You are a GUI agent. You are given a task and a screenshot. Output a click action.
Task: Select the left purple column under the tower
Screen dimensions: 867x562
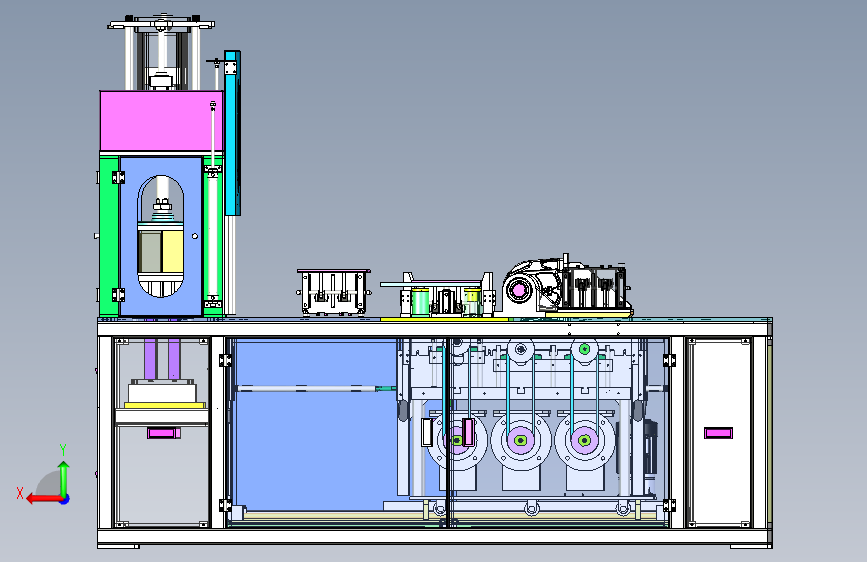[150, 359]
